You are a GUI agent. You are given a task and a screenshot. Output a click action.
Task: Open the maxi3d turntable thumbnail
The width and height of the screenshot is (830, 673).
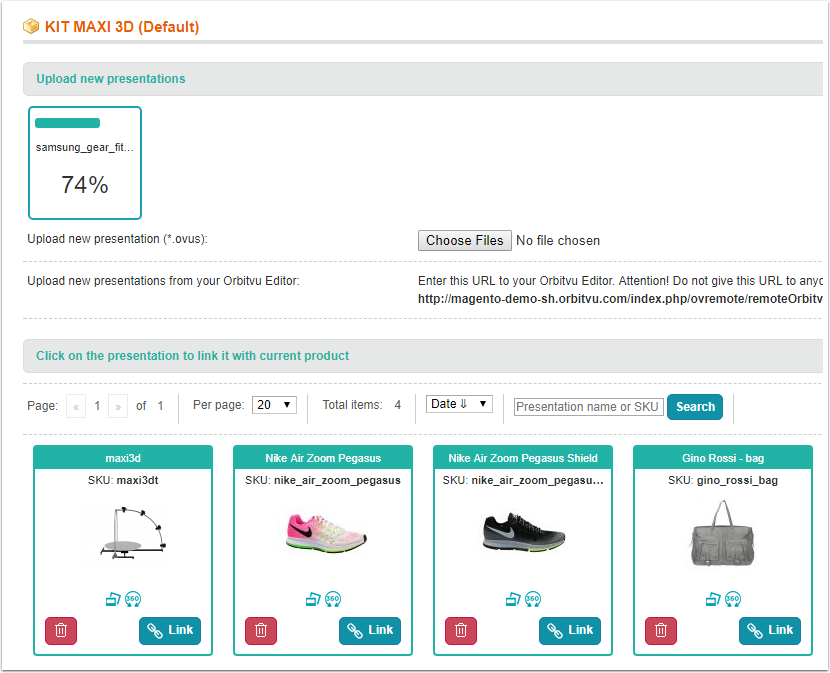pyautogui.click(x=133, y=533)
